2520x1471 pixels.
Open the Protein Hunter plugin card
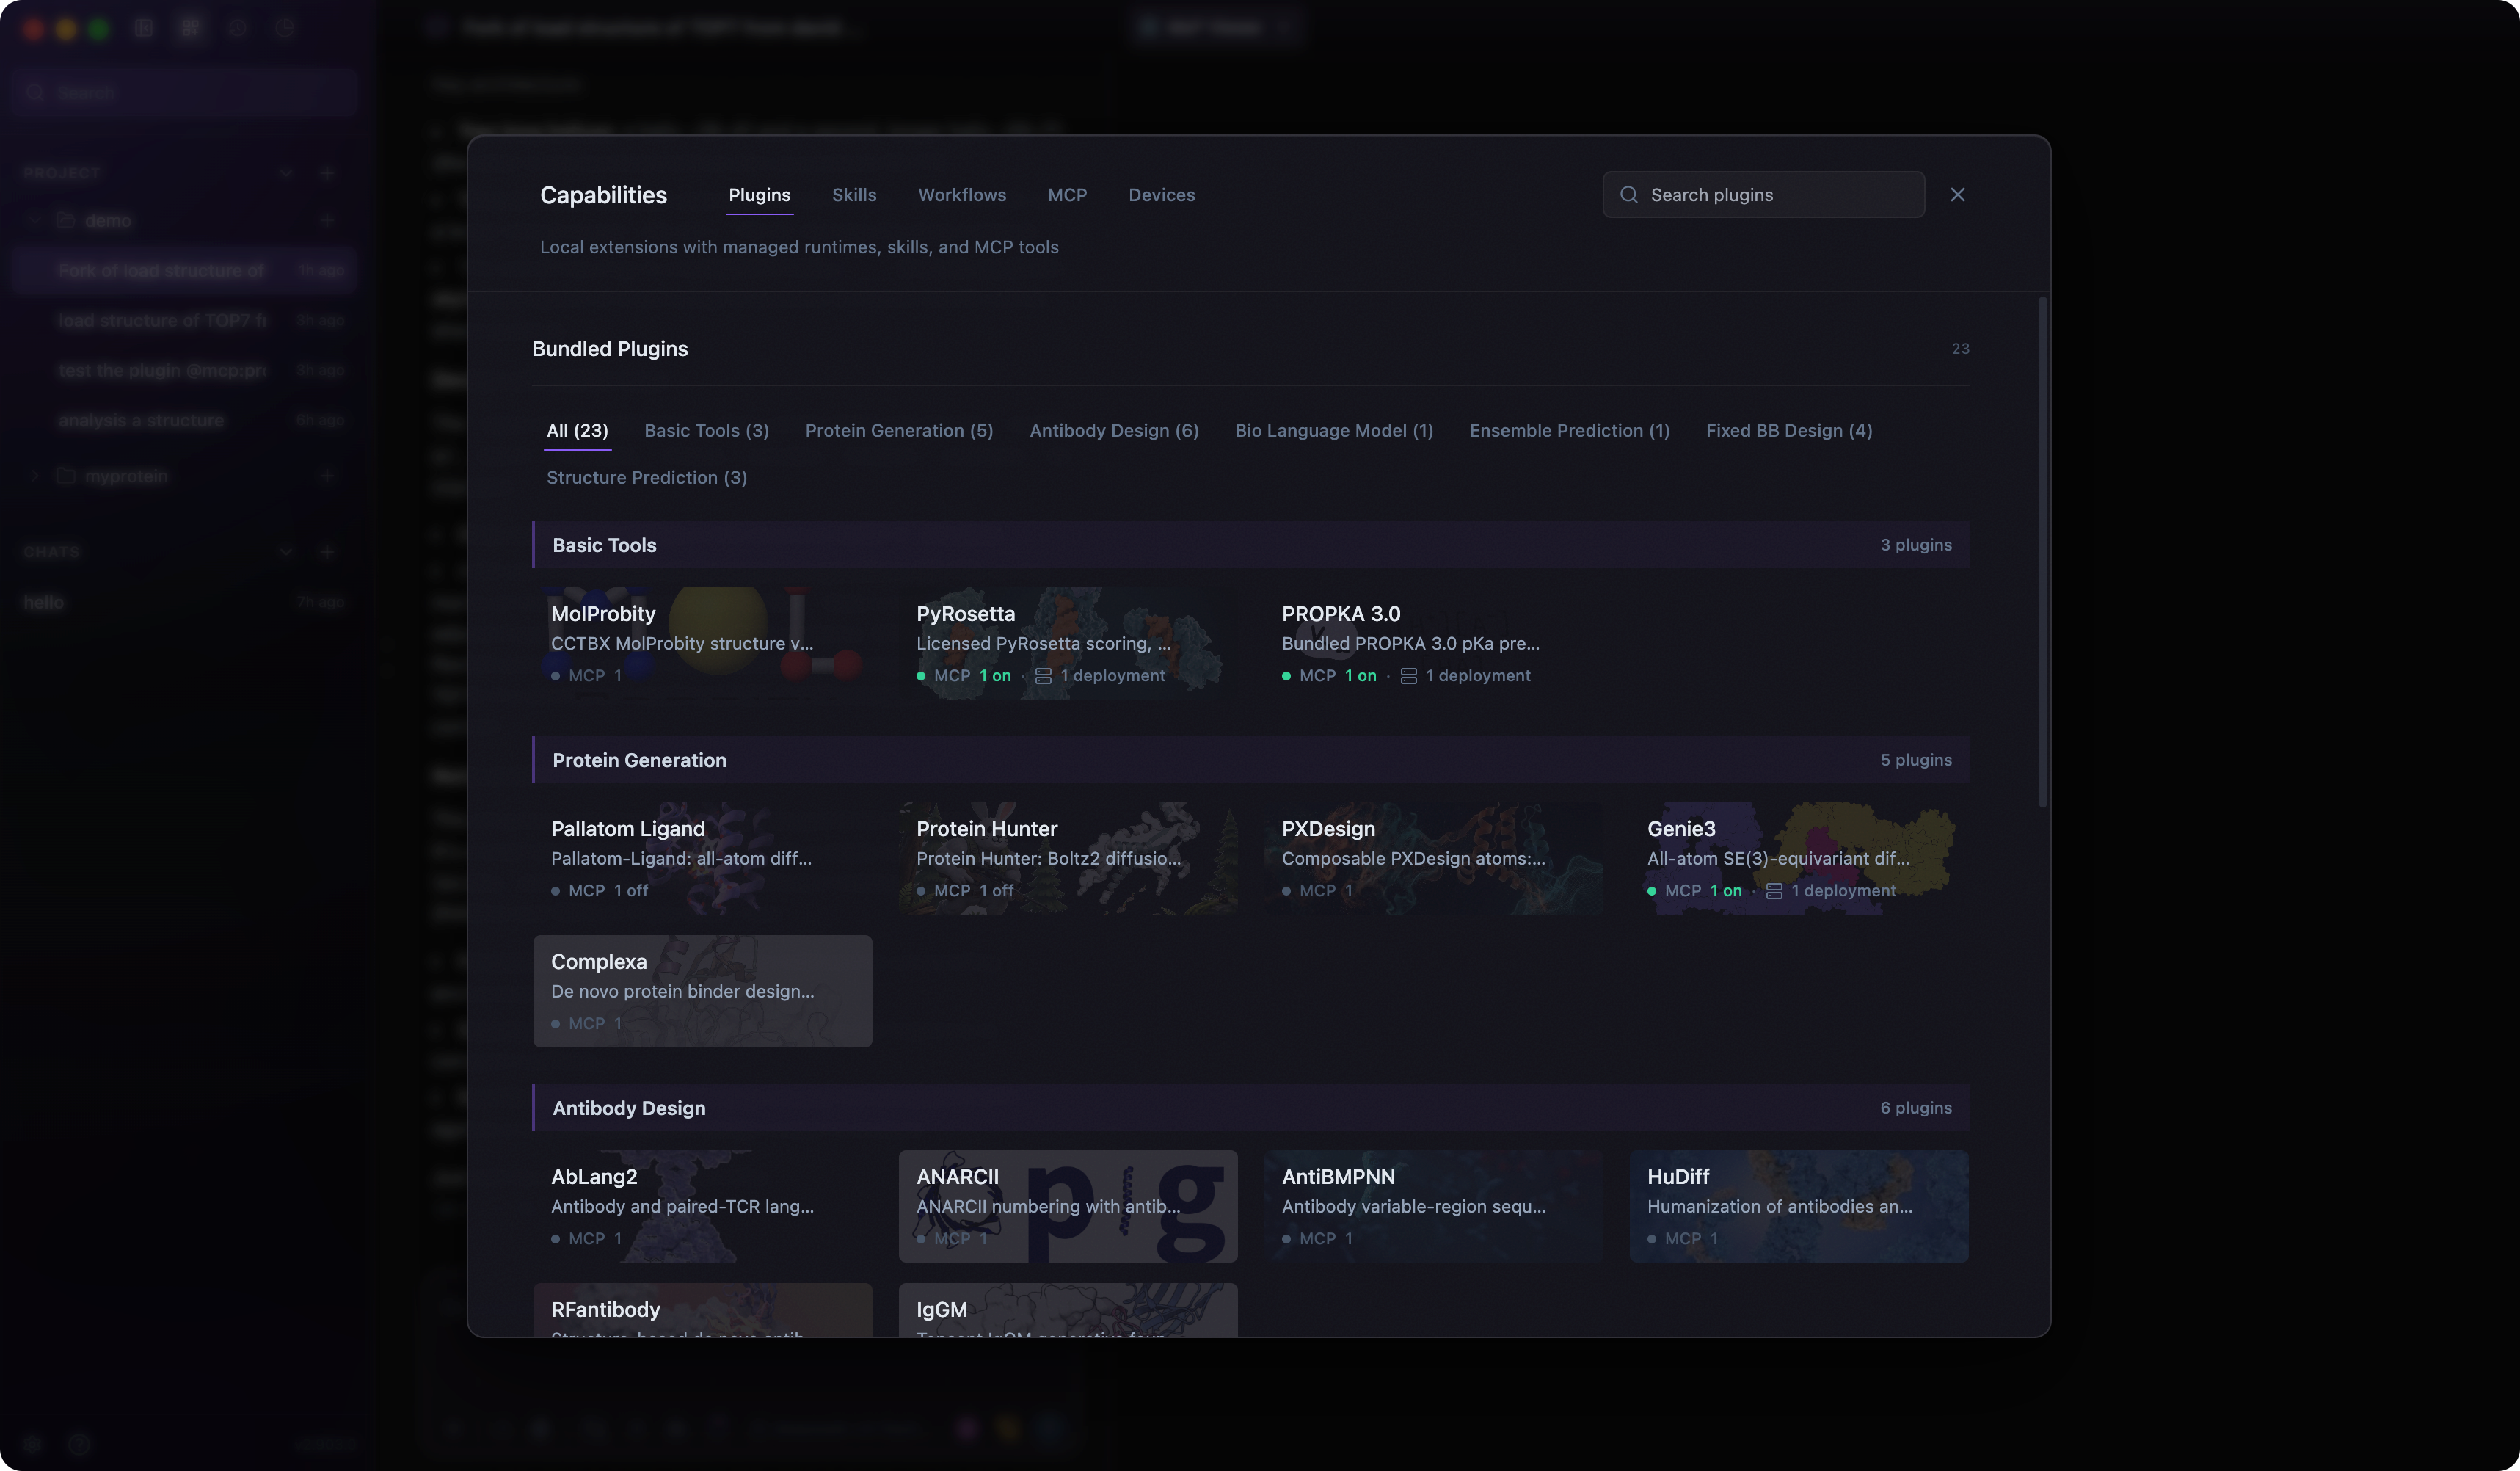(x=1068, y=858)
